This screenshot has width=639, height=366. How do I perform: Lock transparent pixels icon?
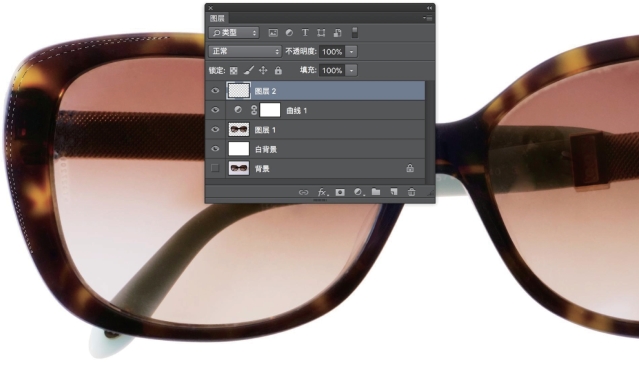click(x=234, y=71)
